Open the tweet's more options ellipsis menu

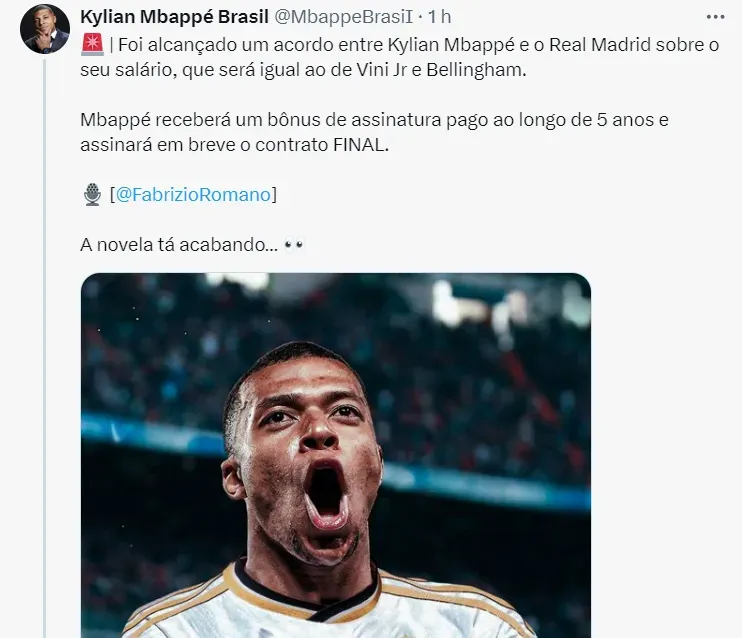pyautogui.click(x=715, y=17)
